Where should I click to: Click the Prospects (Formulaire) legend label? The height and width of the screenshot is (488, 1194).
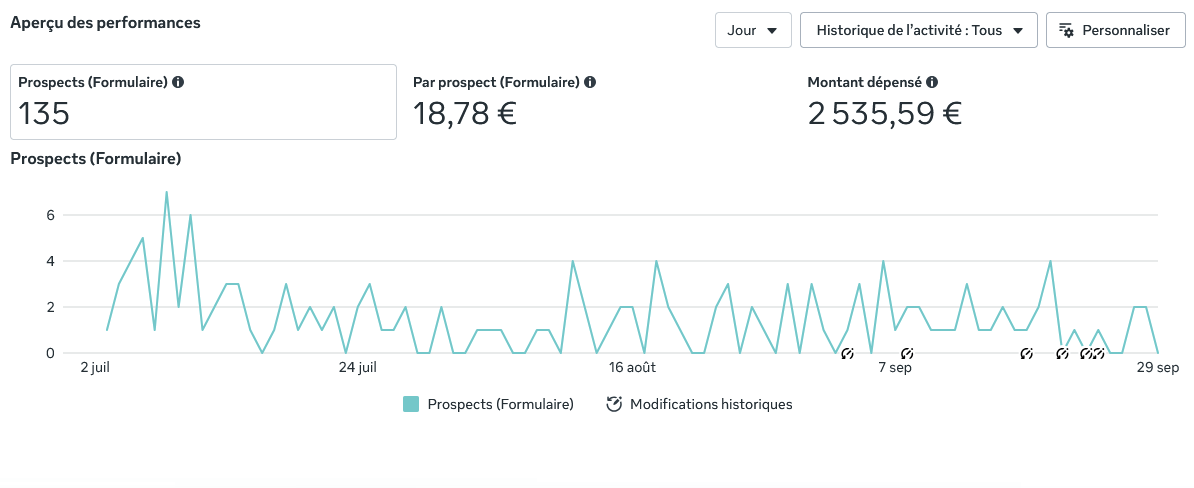pos(500,404)
